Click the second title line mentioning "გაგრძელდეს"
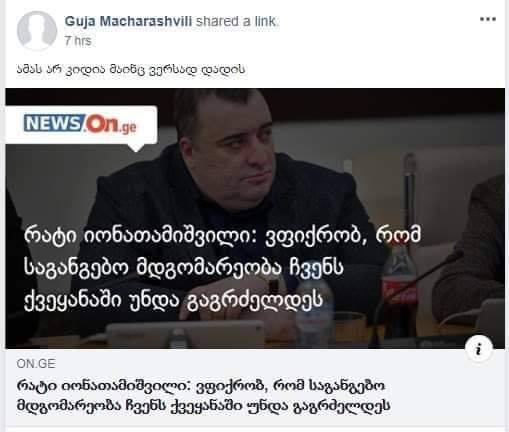Image resolution: width=509 pixels, height=432 pixels. [204, 406]
